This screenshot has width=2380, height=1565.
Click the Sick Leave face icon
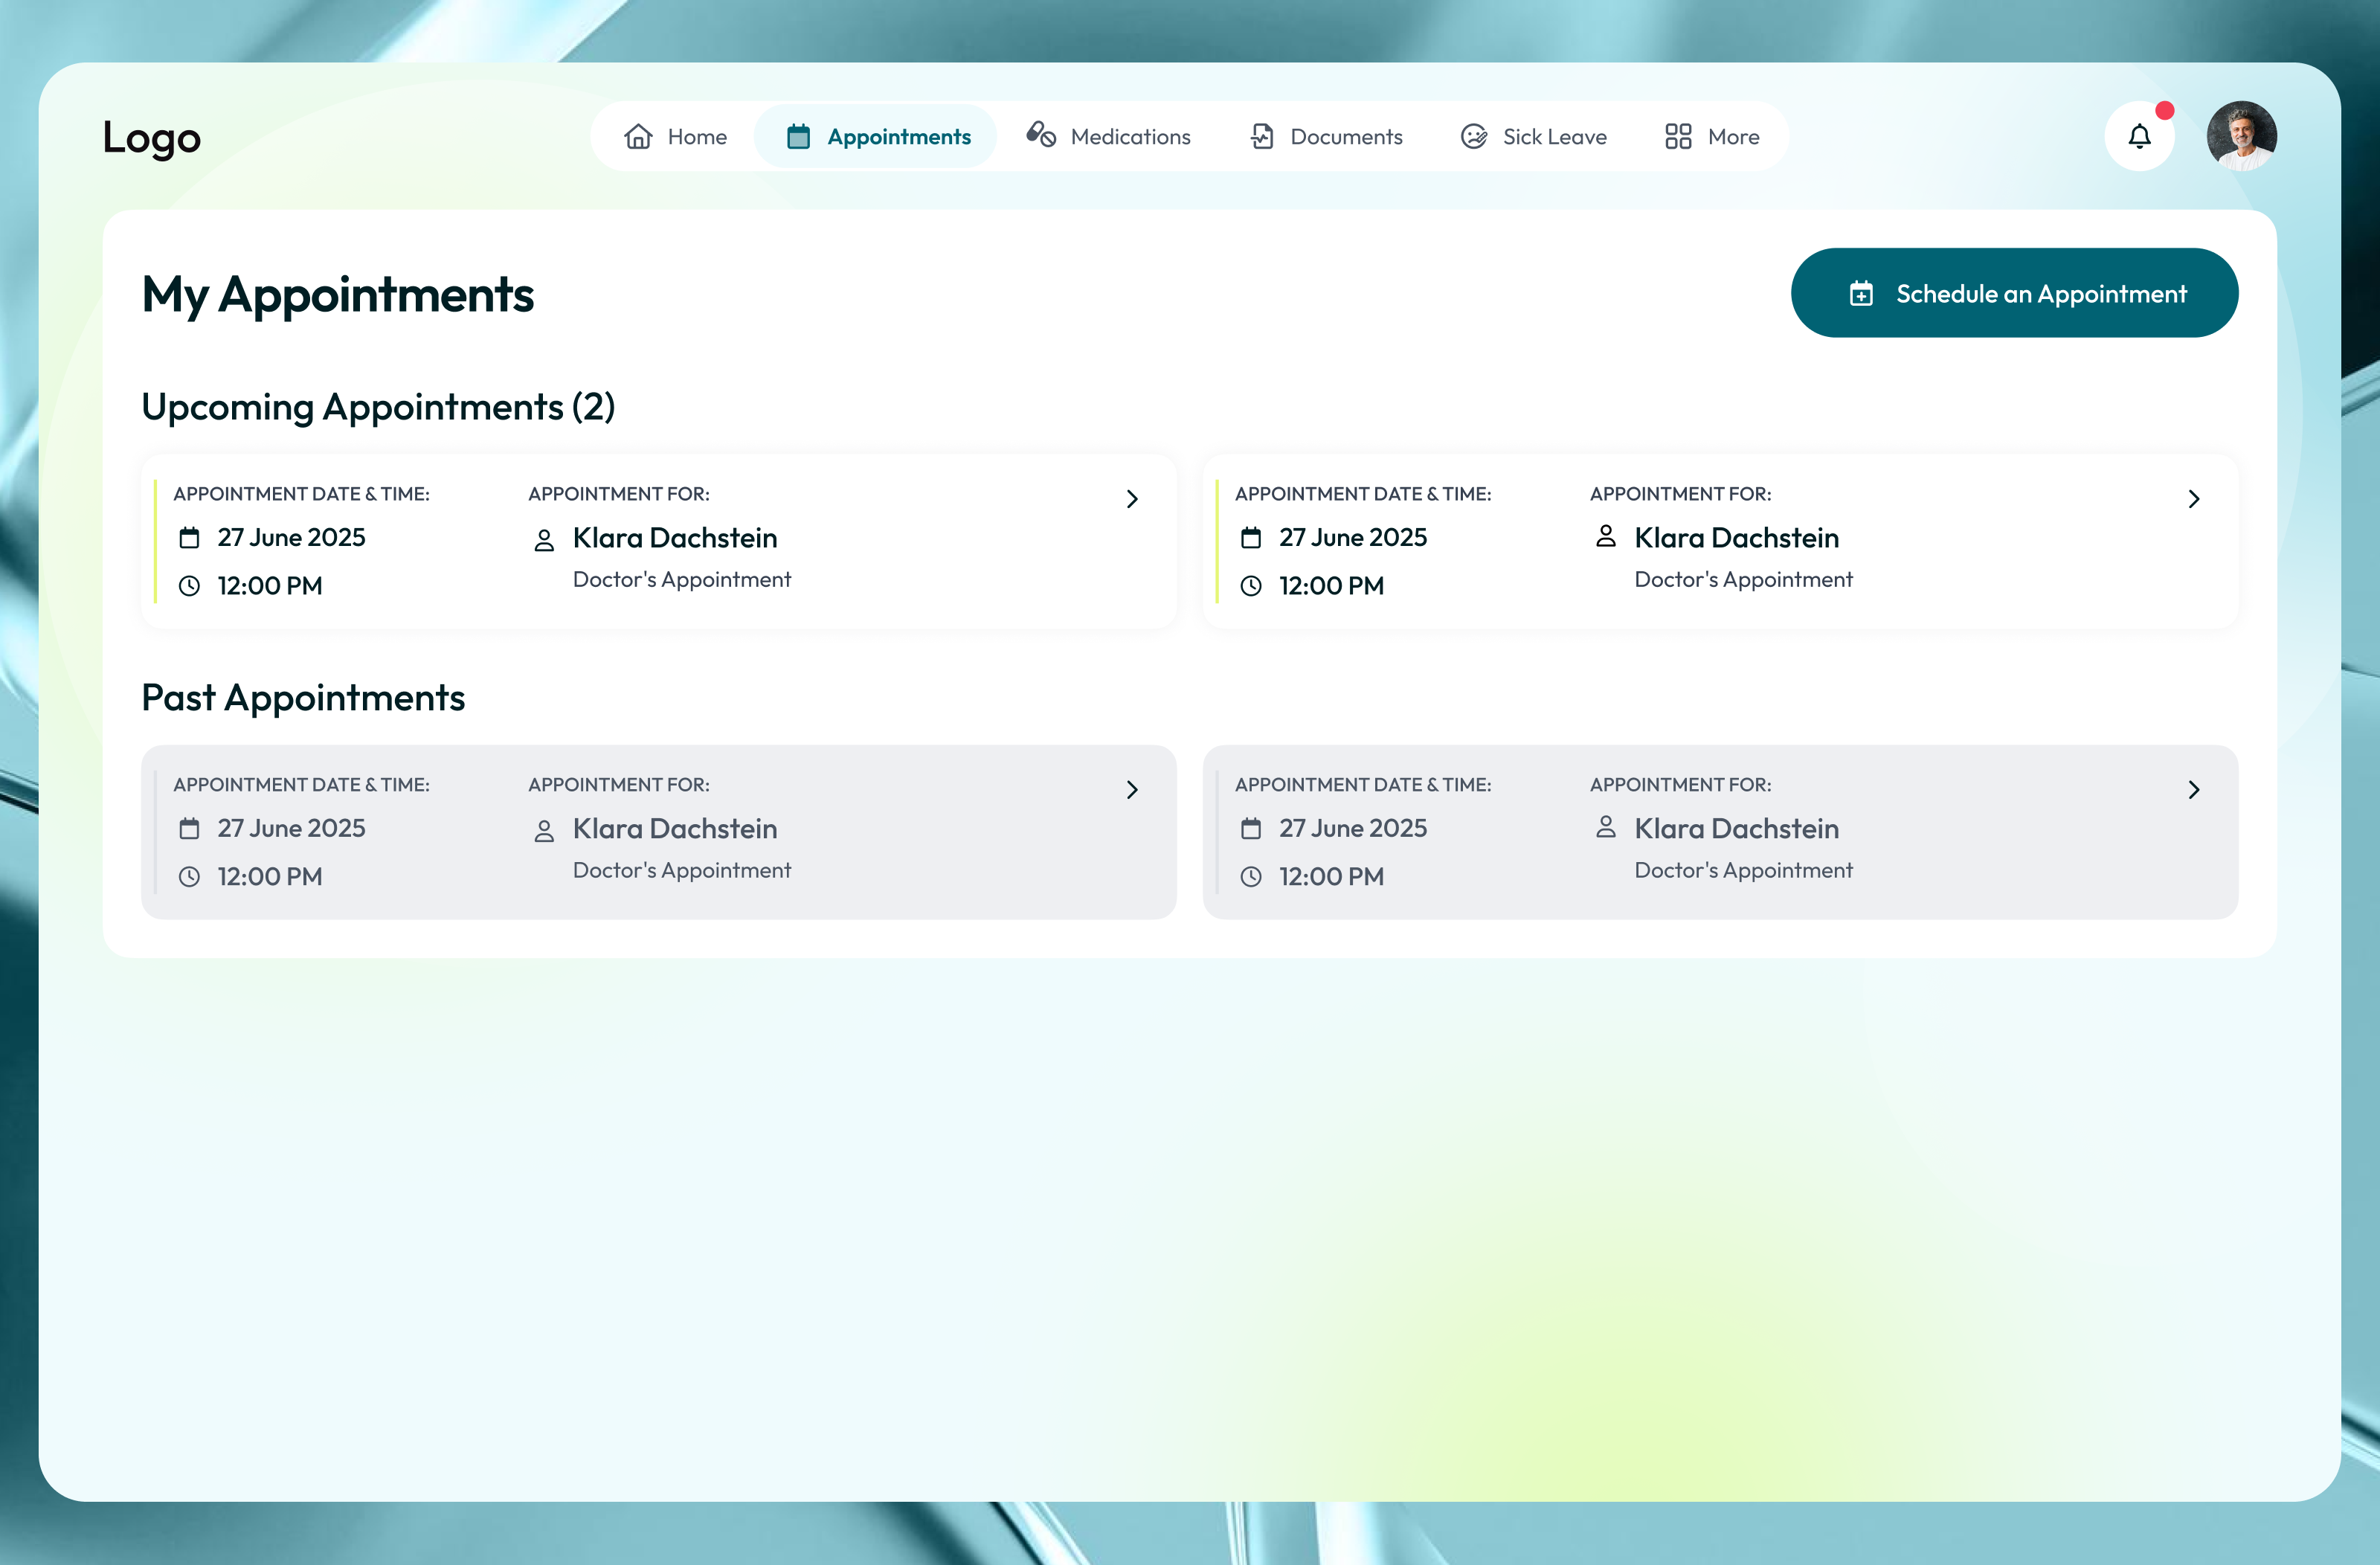1473,136
